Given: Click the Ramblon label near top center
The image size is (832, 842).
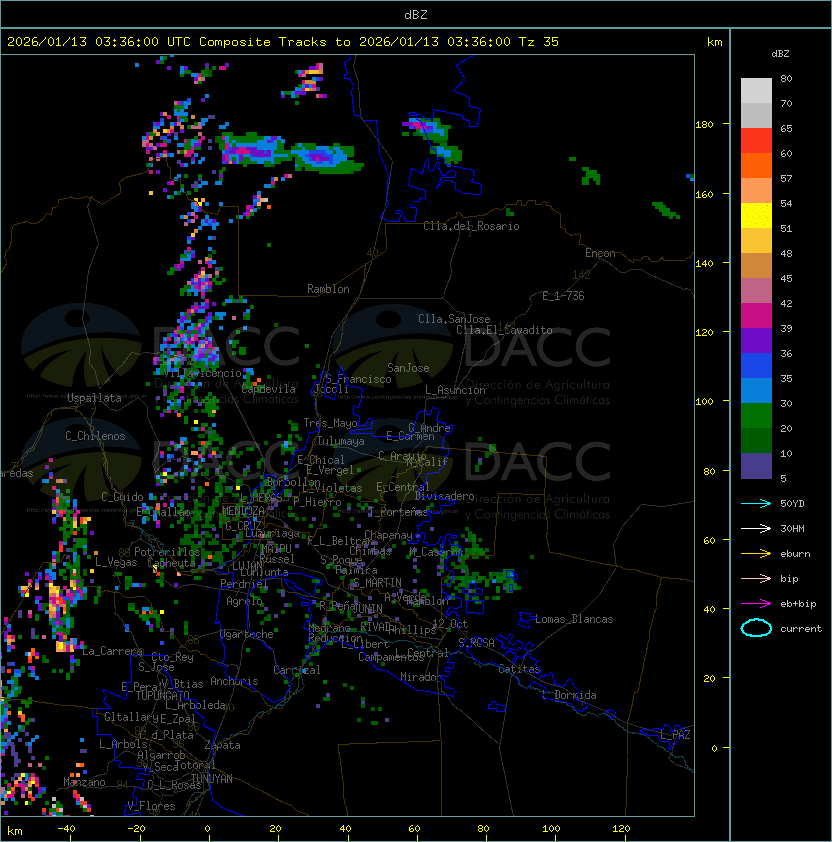Looking at the screenshot, I should tap(328, 289).
